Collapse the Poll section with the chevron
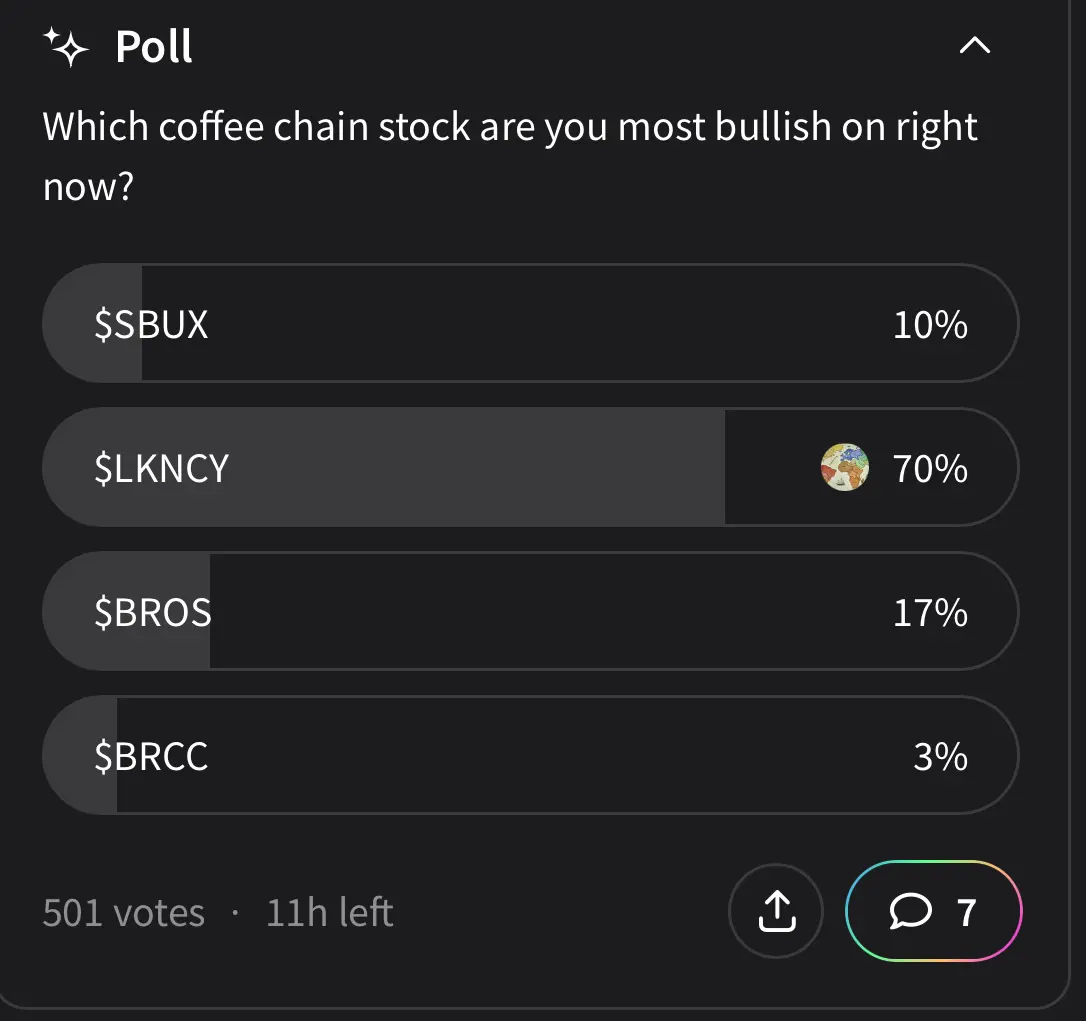This screenshot has height=1021, width=1086. [x=974, y=46]
